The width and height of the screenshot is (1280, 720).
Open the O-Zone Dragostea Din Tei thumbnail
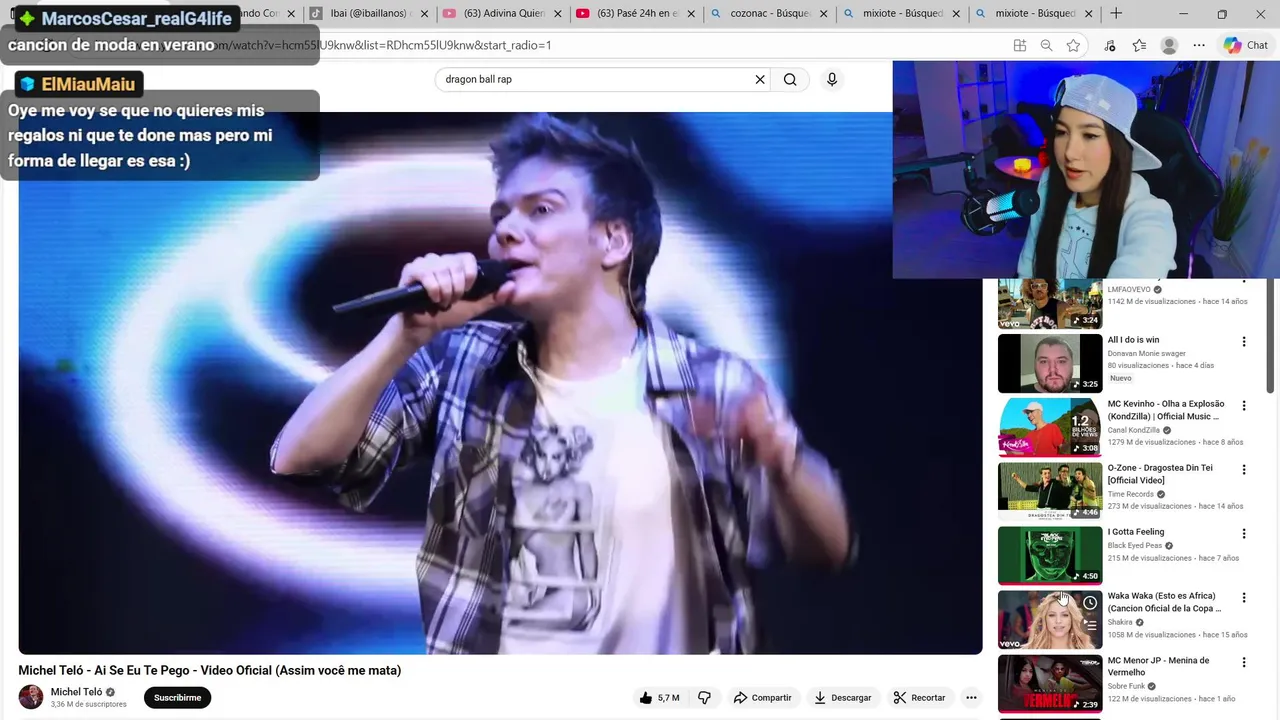[1050, 491]
